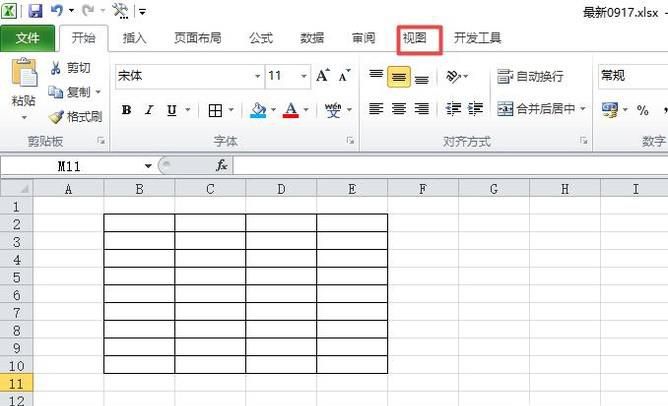Select column F header
The height and width of the screenshot is (406, 668).
click(x=423, y=189)
